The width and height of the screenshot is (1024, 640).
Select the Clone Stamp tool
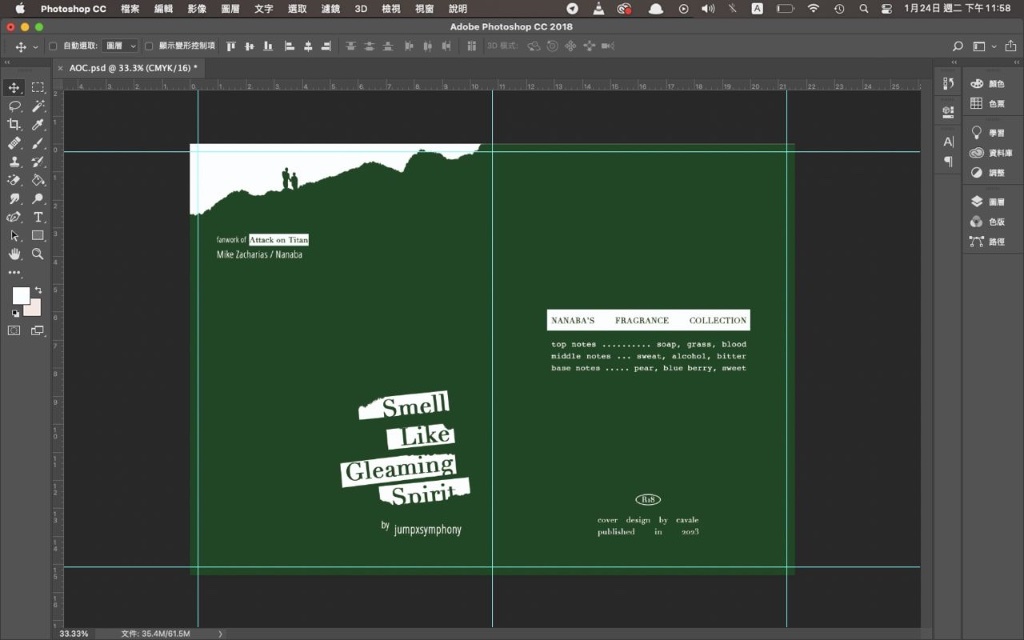[14, 161]
